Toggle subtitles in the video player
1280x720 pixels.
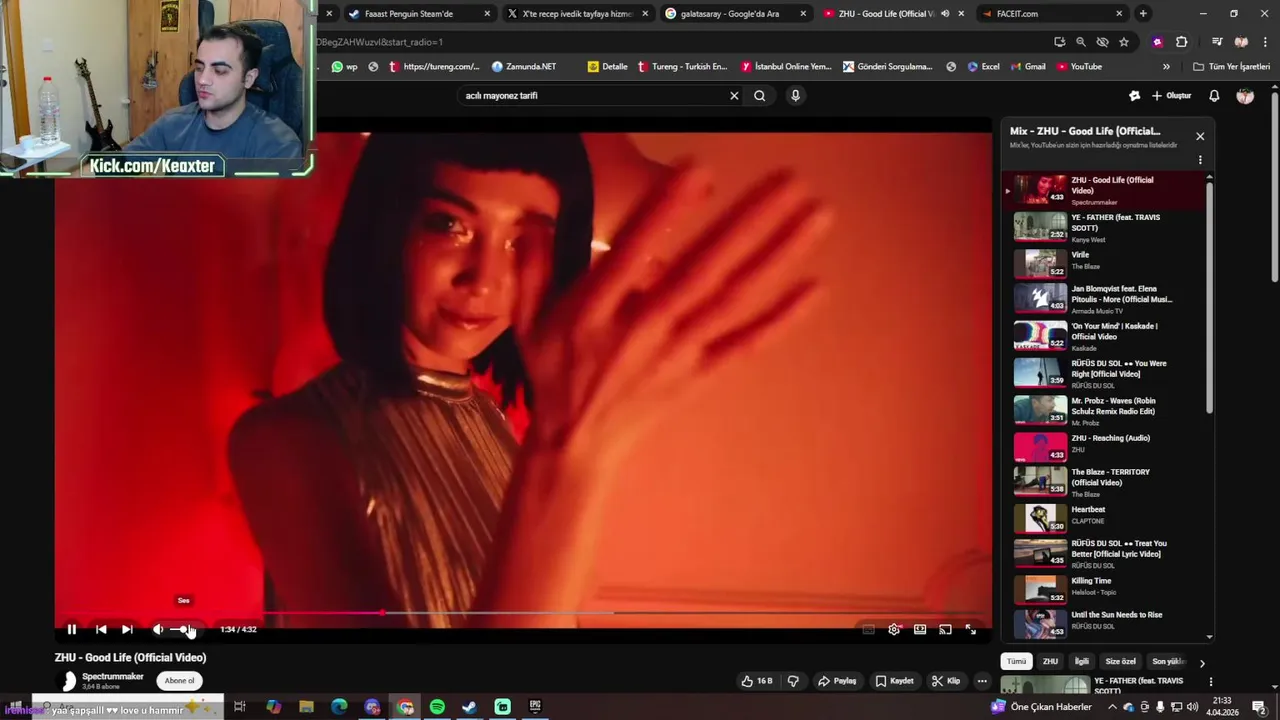click(868, 629)
